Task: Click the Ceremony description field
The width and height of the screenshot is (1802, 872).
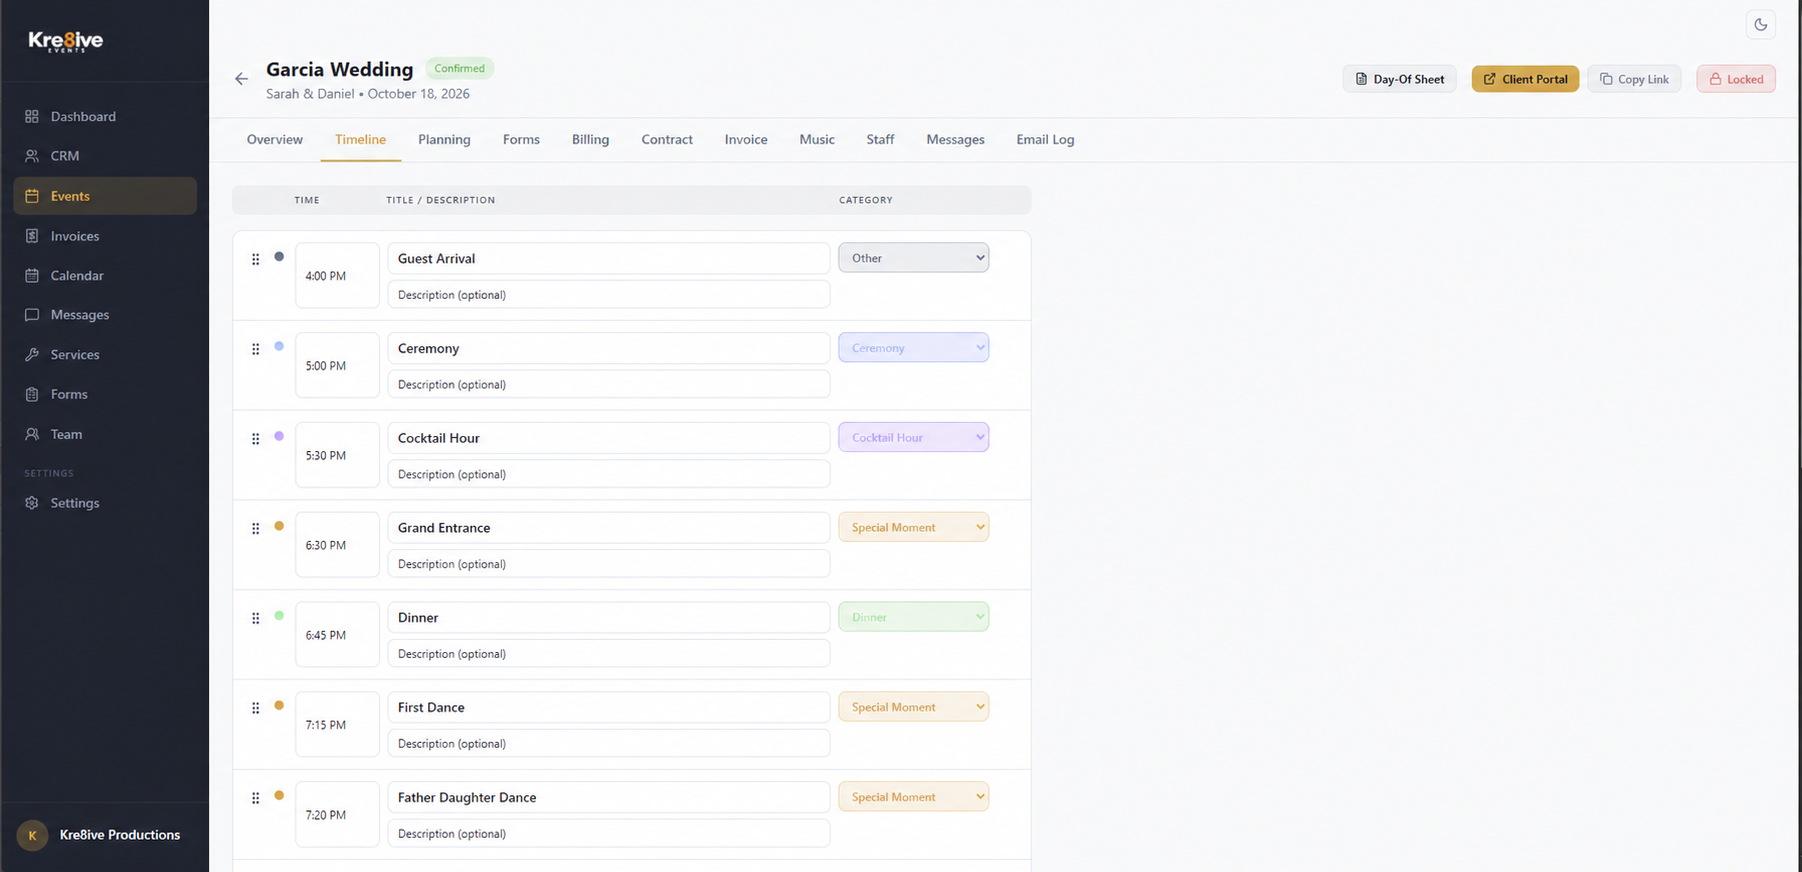Action: point(609,385)
